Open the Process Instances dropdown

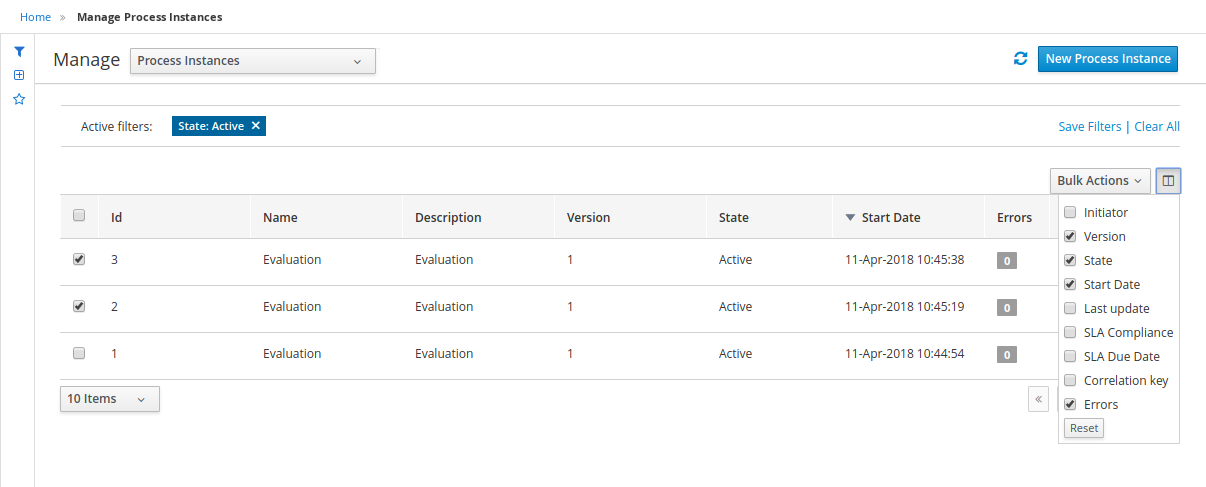click(x=253, y=61)
